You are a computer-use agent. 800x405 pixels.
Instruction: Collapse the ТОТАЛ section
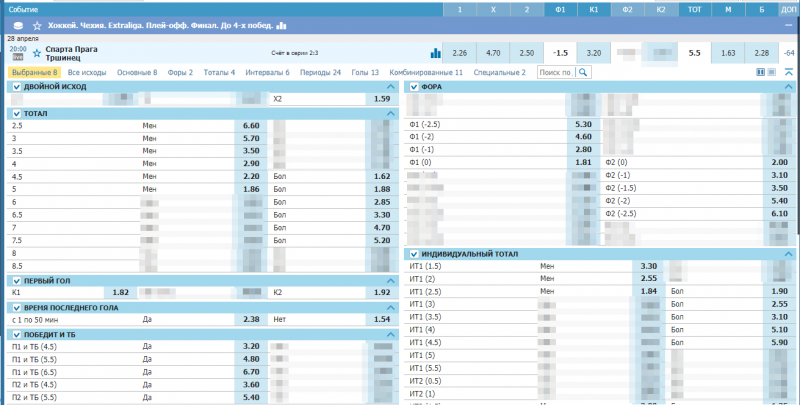pyautogui.click(x=390, y=114)
